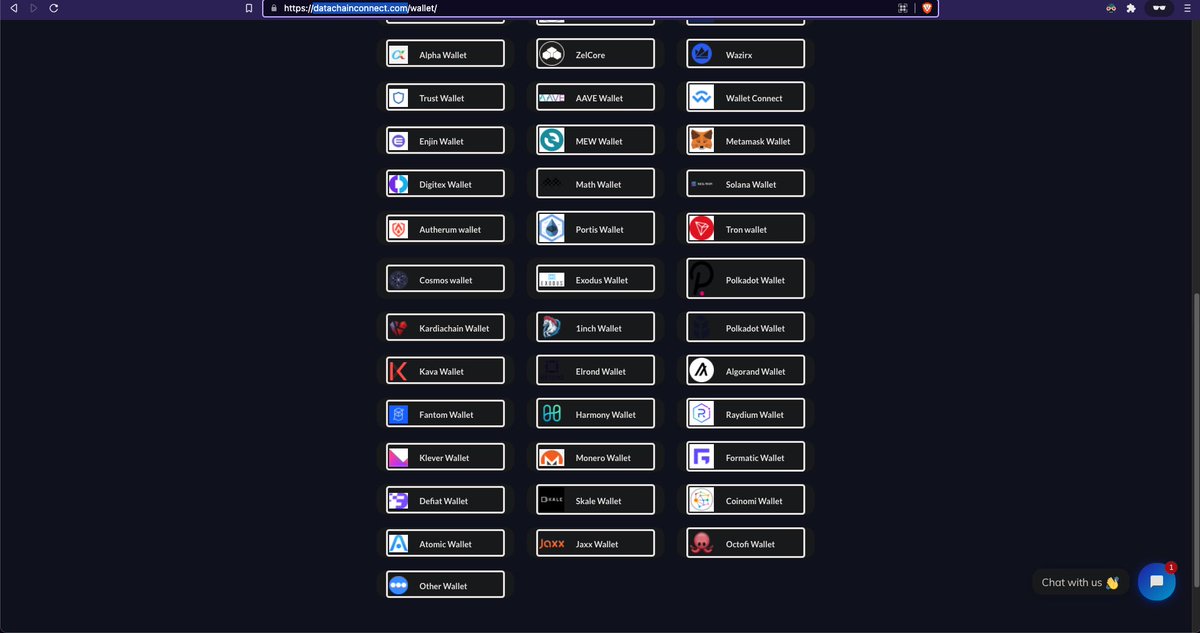Click the Tron wallet red icon
Viewport: 1200px width, 633px height.
point(702,229)
